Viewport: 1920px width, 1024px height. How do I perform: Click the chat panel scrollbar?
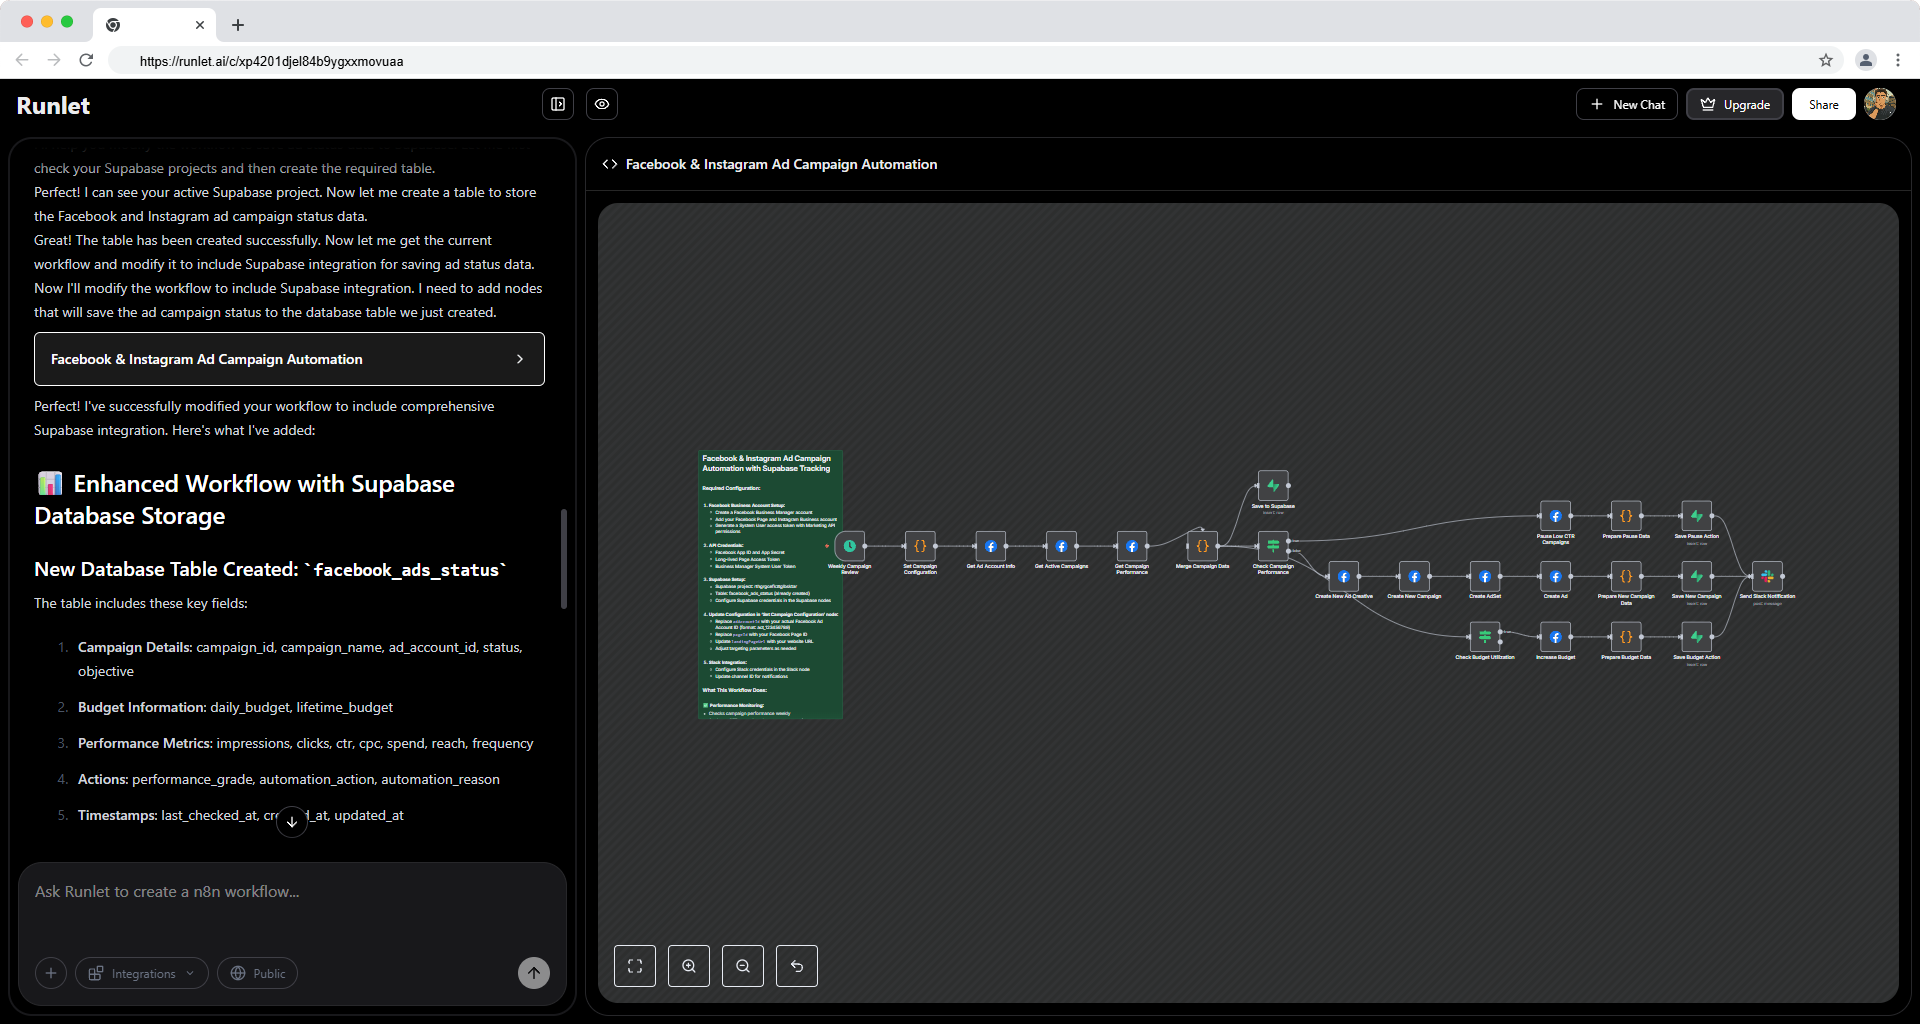pyautogui.click(x=564, y=559)
